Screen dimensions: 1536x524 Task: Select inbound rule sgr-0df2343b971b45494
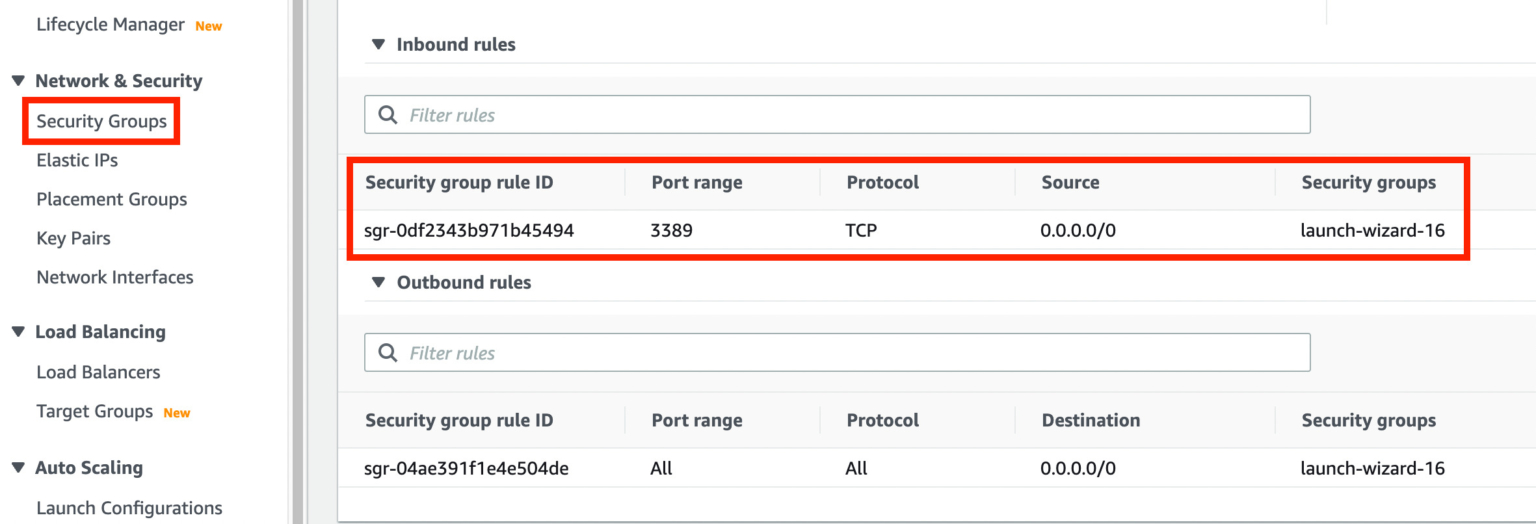tap(469, 230)
